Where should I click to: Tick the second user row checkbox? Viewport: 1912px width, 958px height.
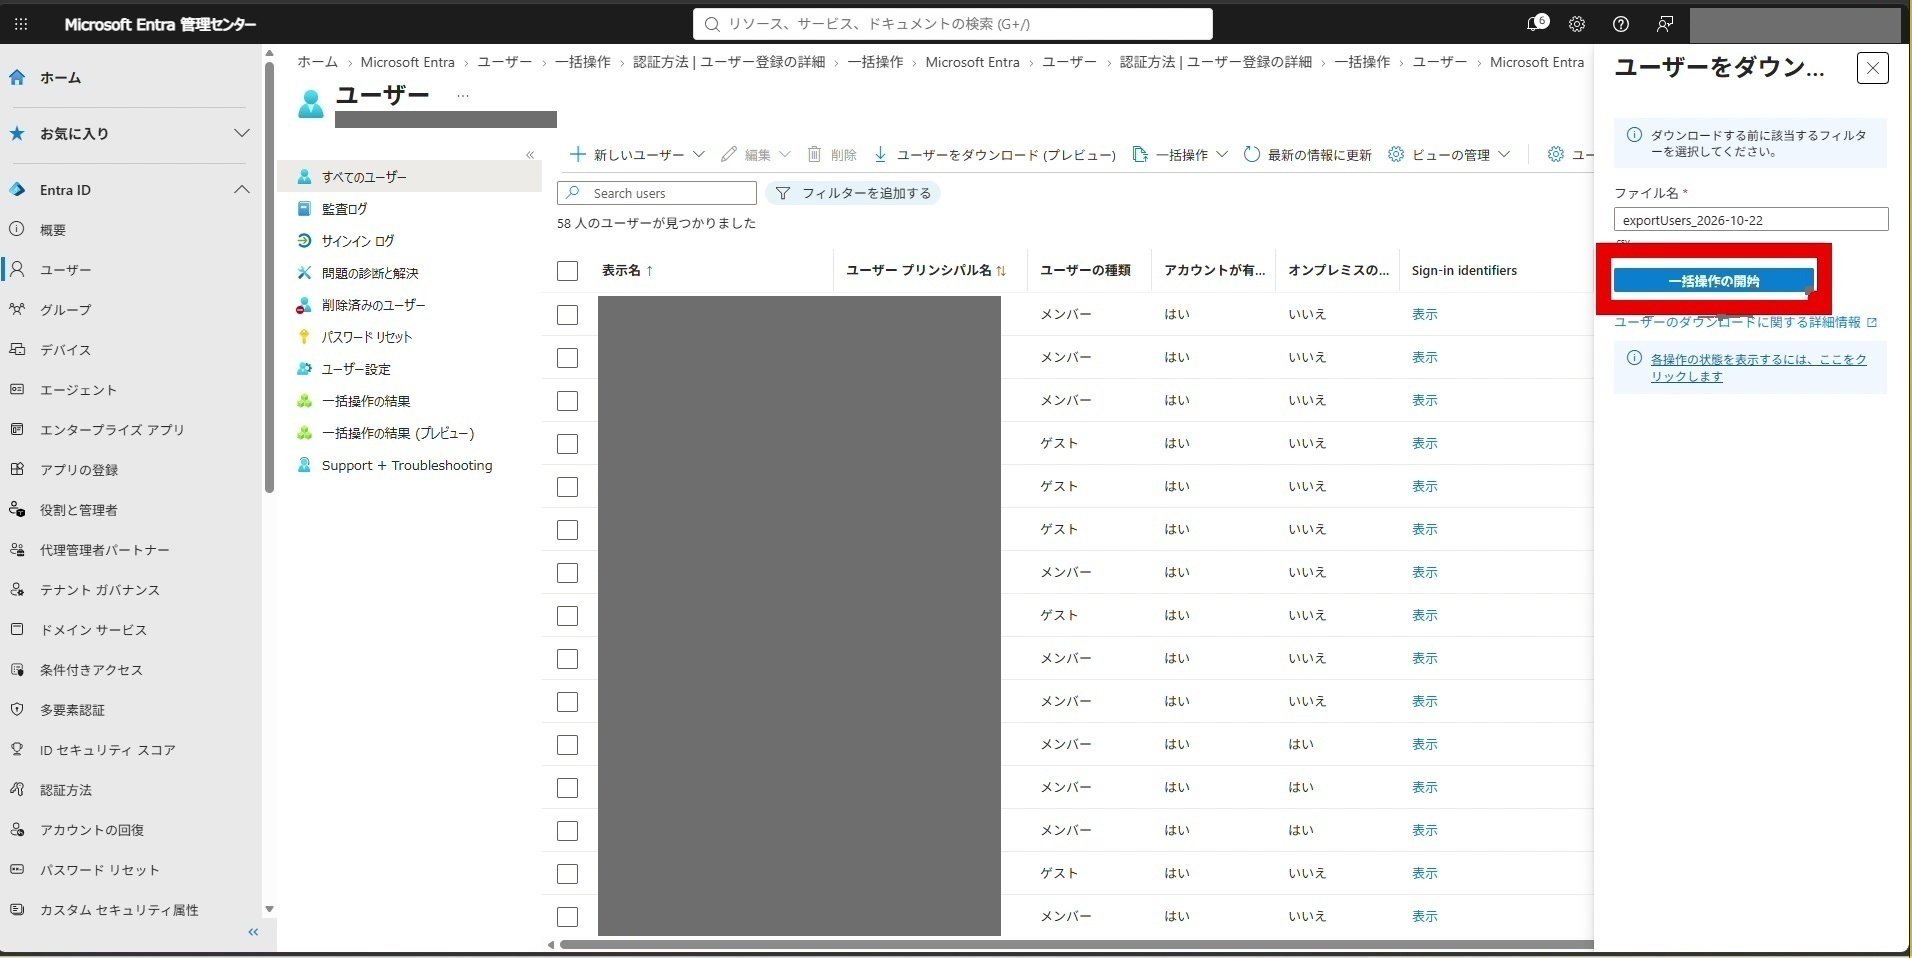(x=567, y=358)
